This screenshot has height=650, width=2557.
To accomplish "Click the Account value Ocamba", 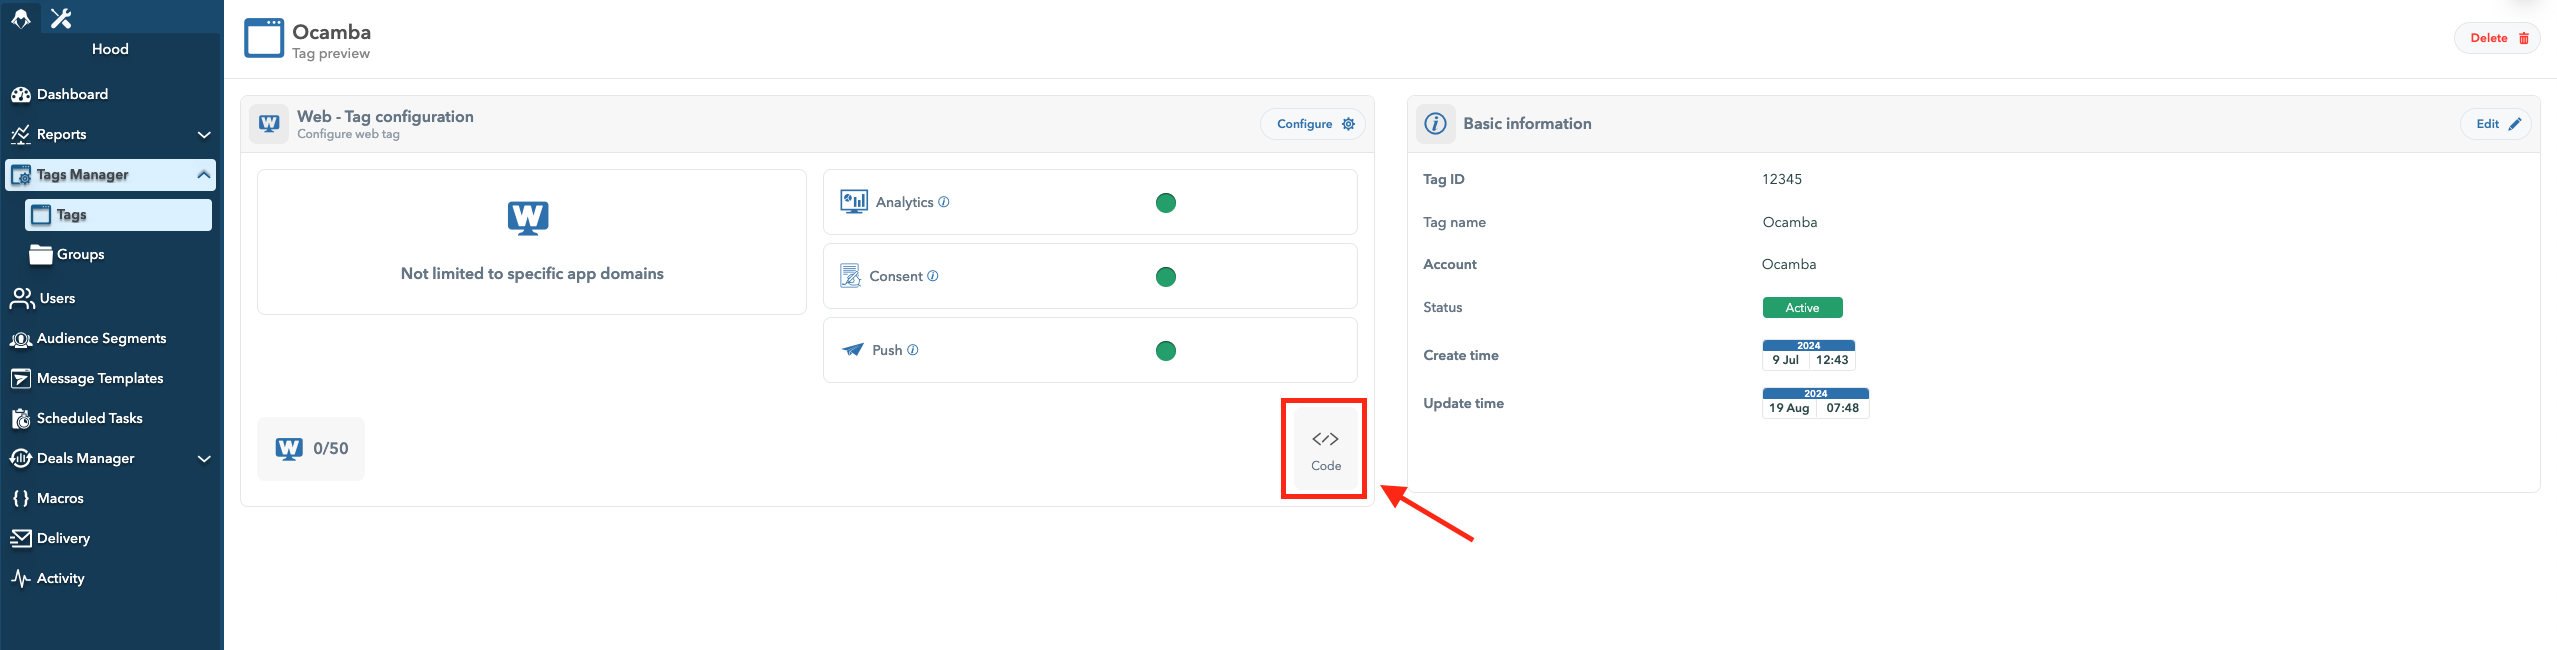I will pyautogui.click(x=1789, y=264).
